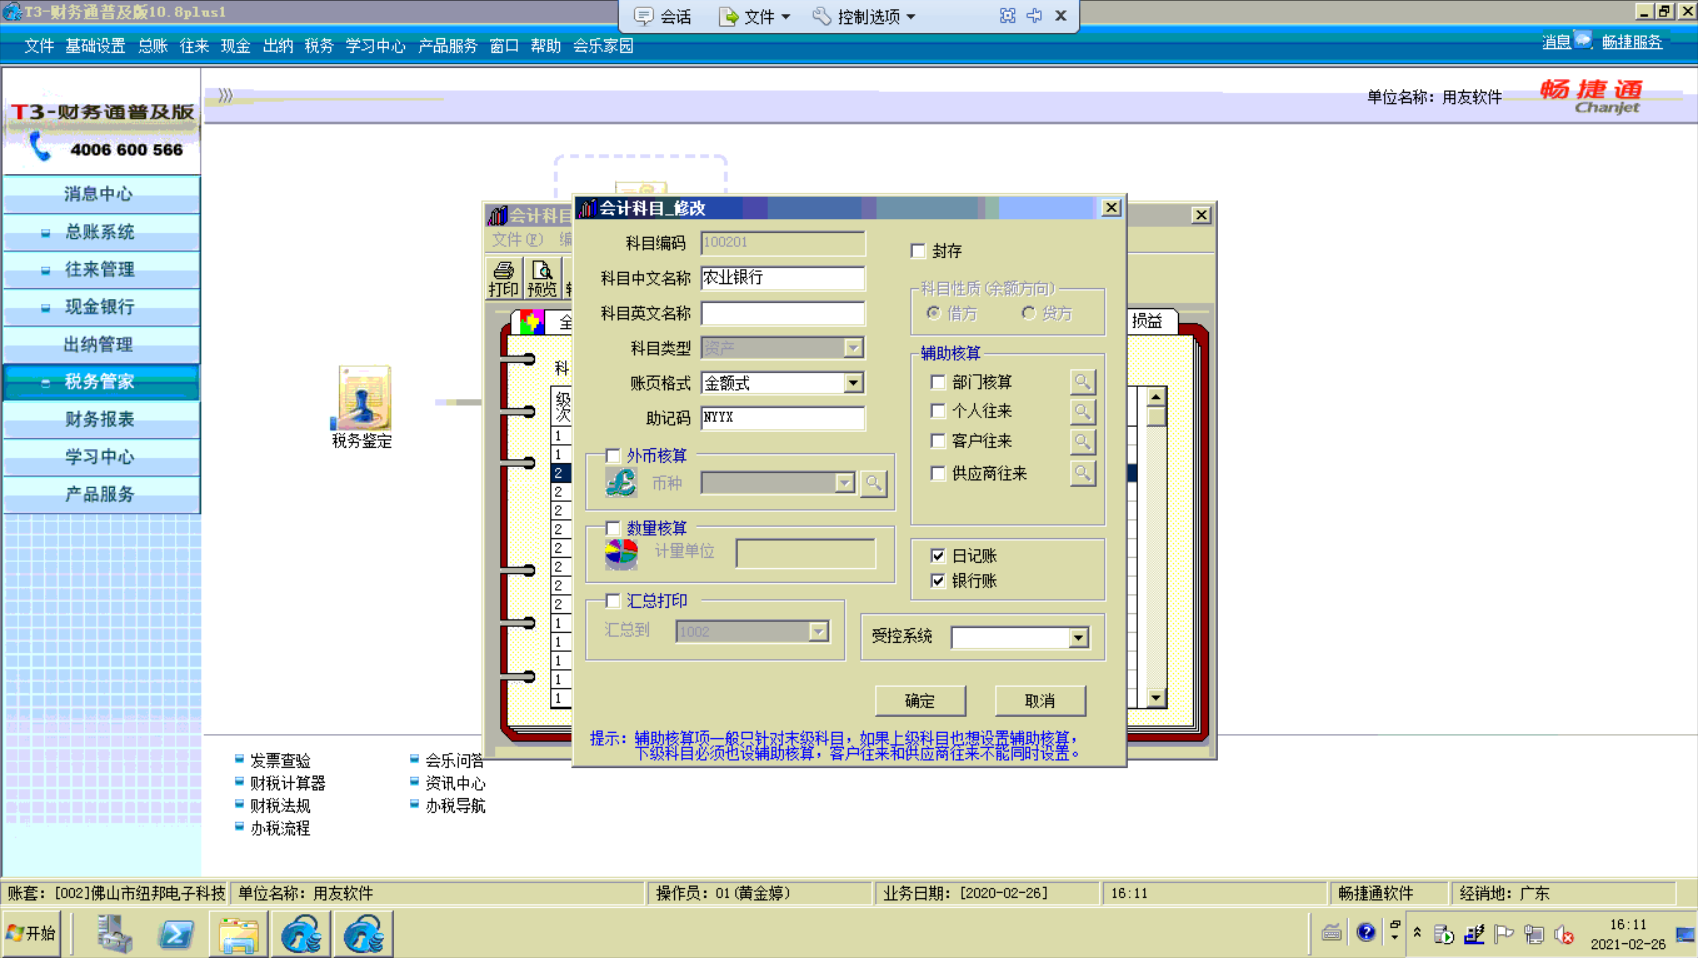
Task: Open the 畅捷服务 link
Action: tap(1632, 42)
